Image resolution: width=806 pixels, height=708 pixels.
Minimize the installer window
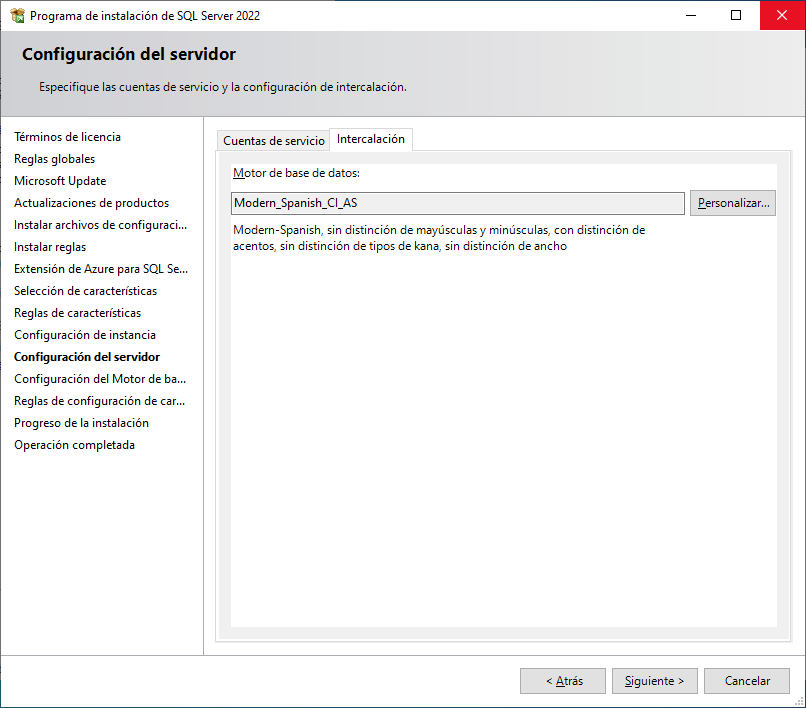coord(691,15)
